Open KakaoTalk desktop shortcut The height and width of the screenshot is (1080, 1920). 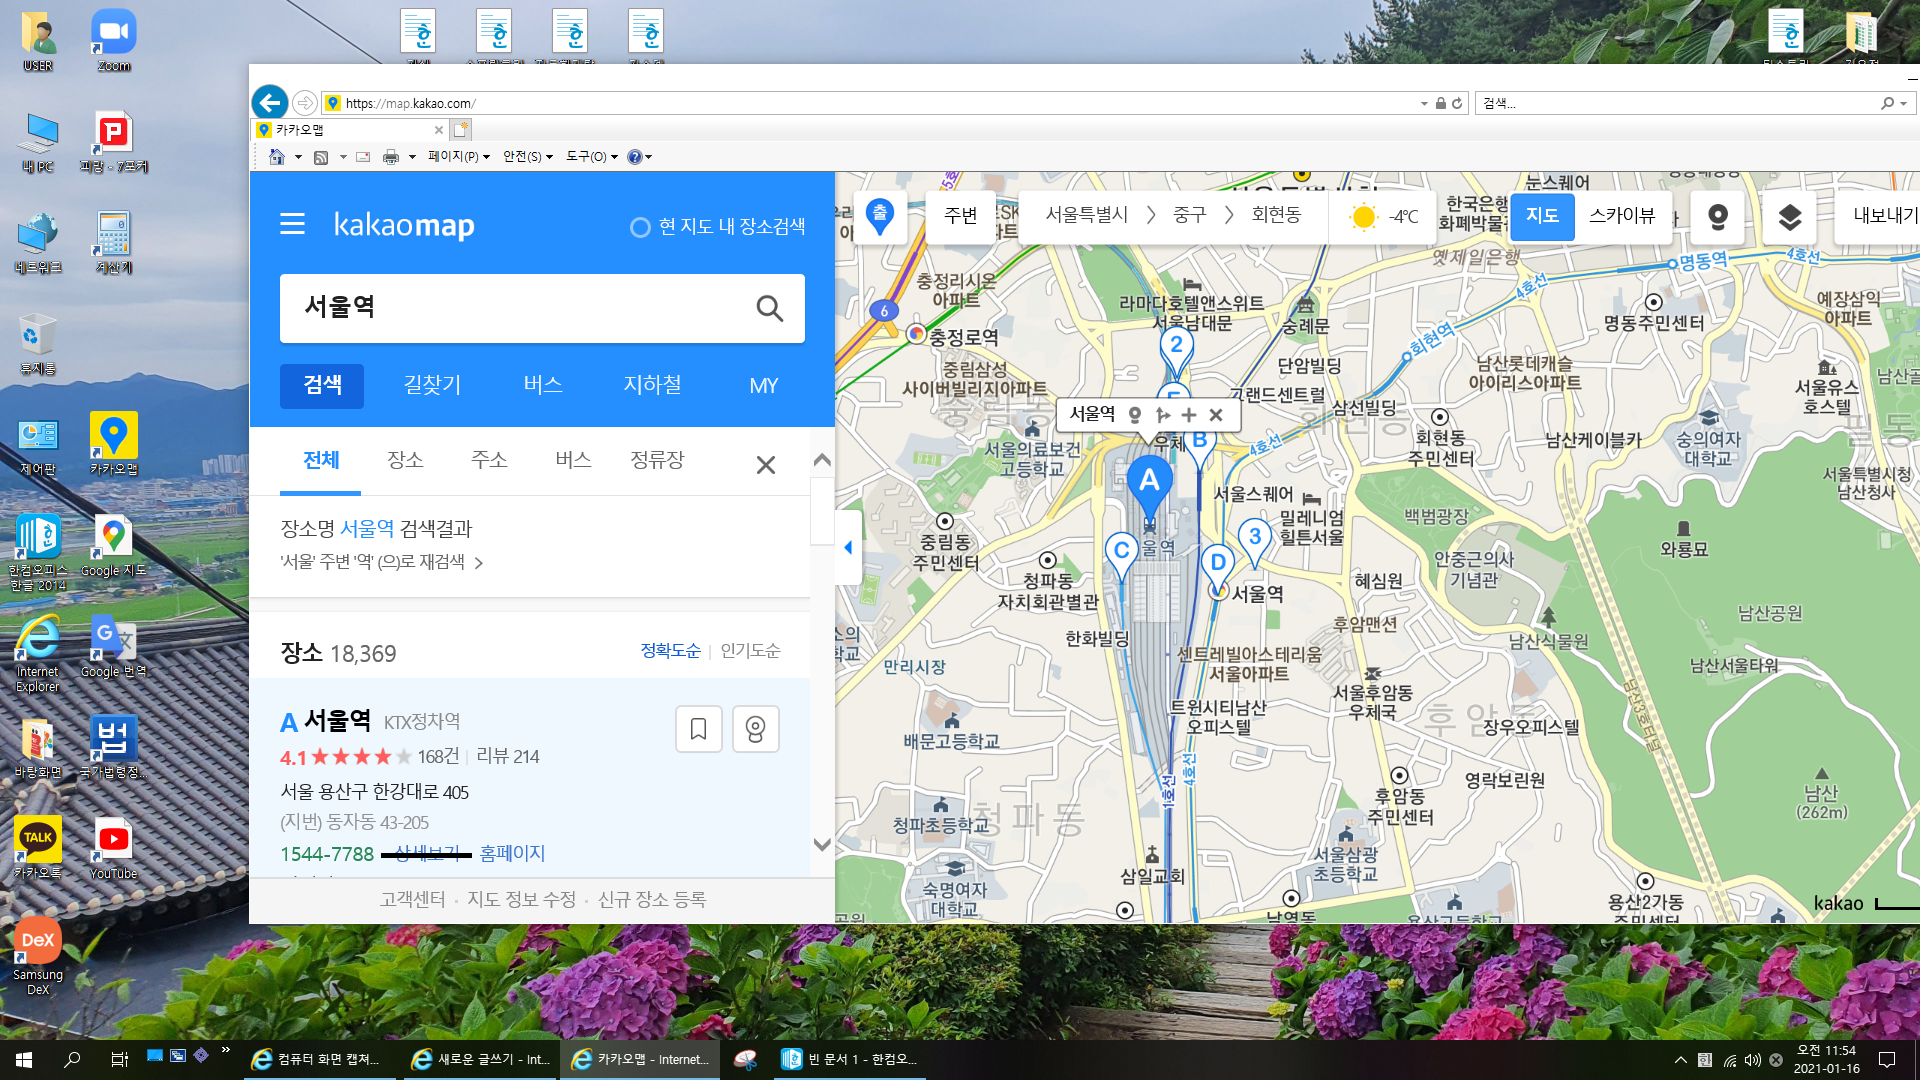(x=38, y=848)
